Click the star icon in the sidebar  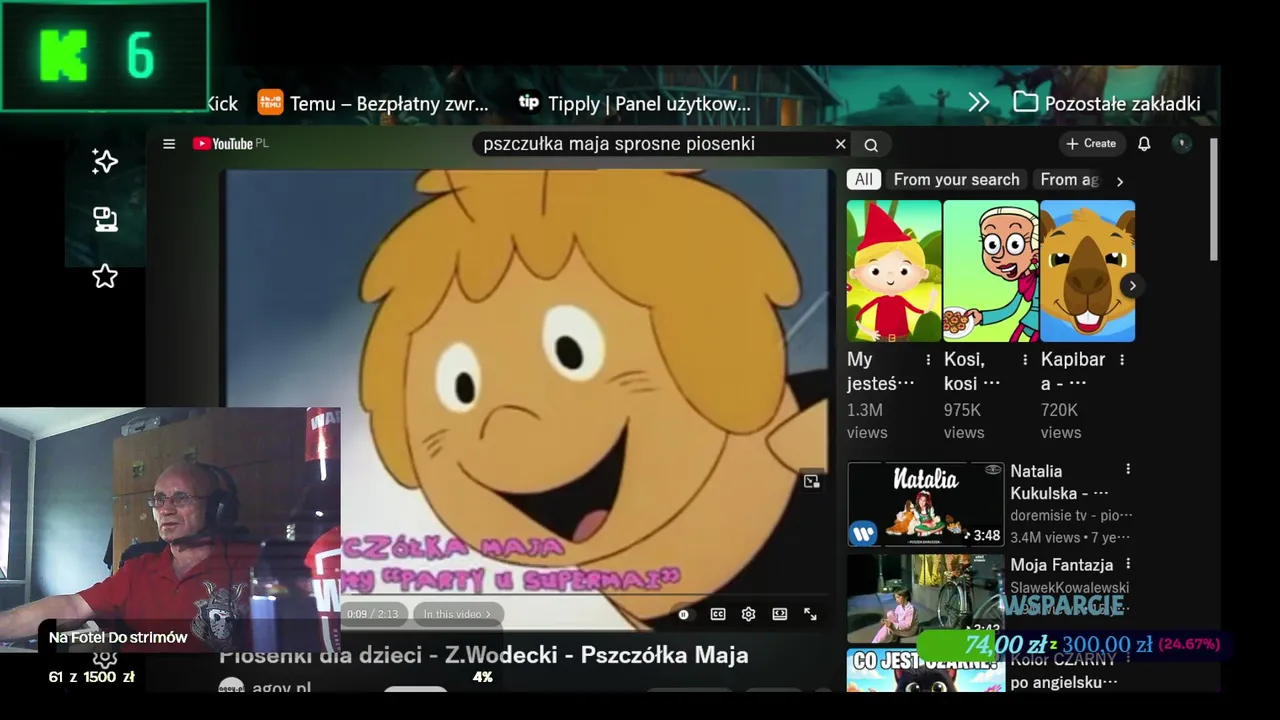click(x=105, y=277)
